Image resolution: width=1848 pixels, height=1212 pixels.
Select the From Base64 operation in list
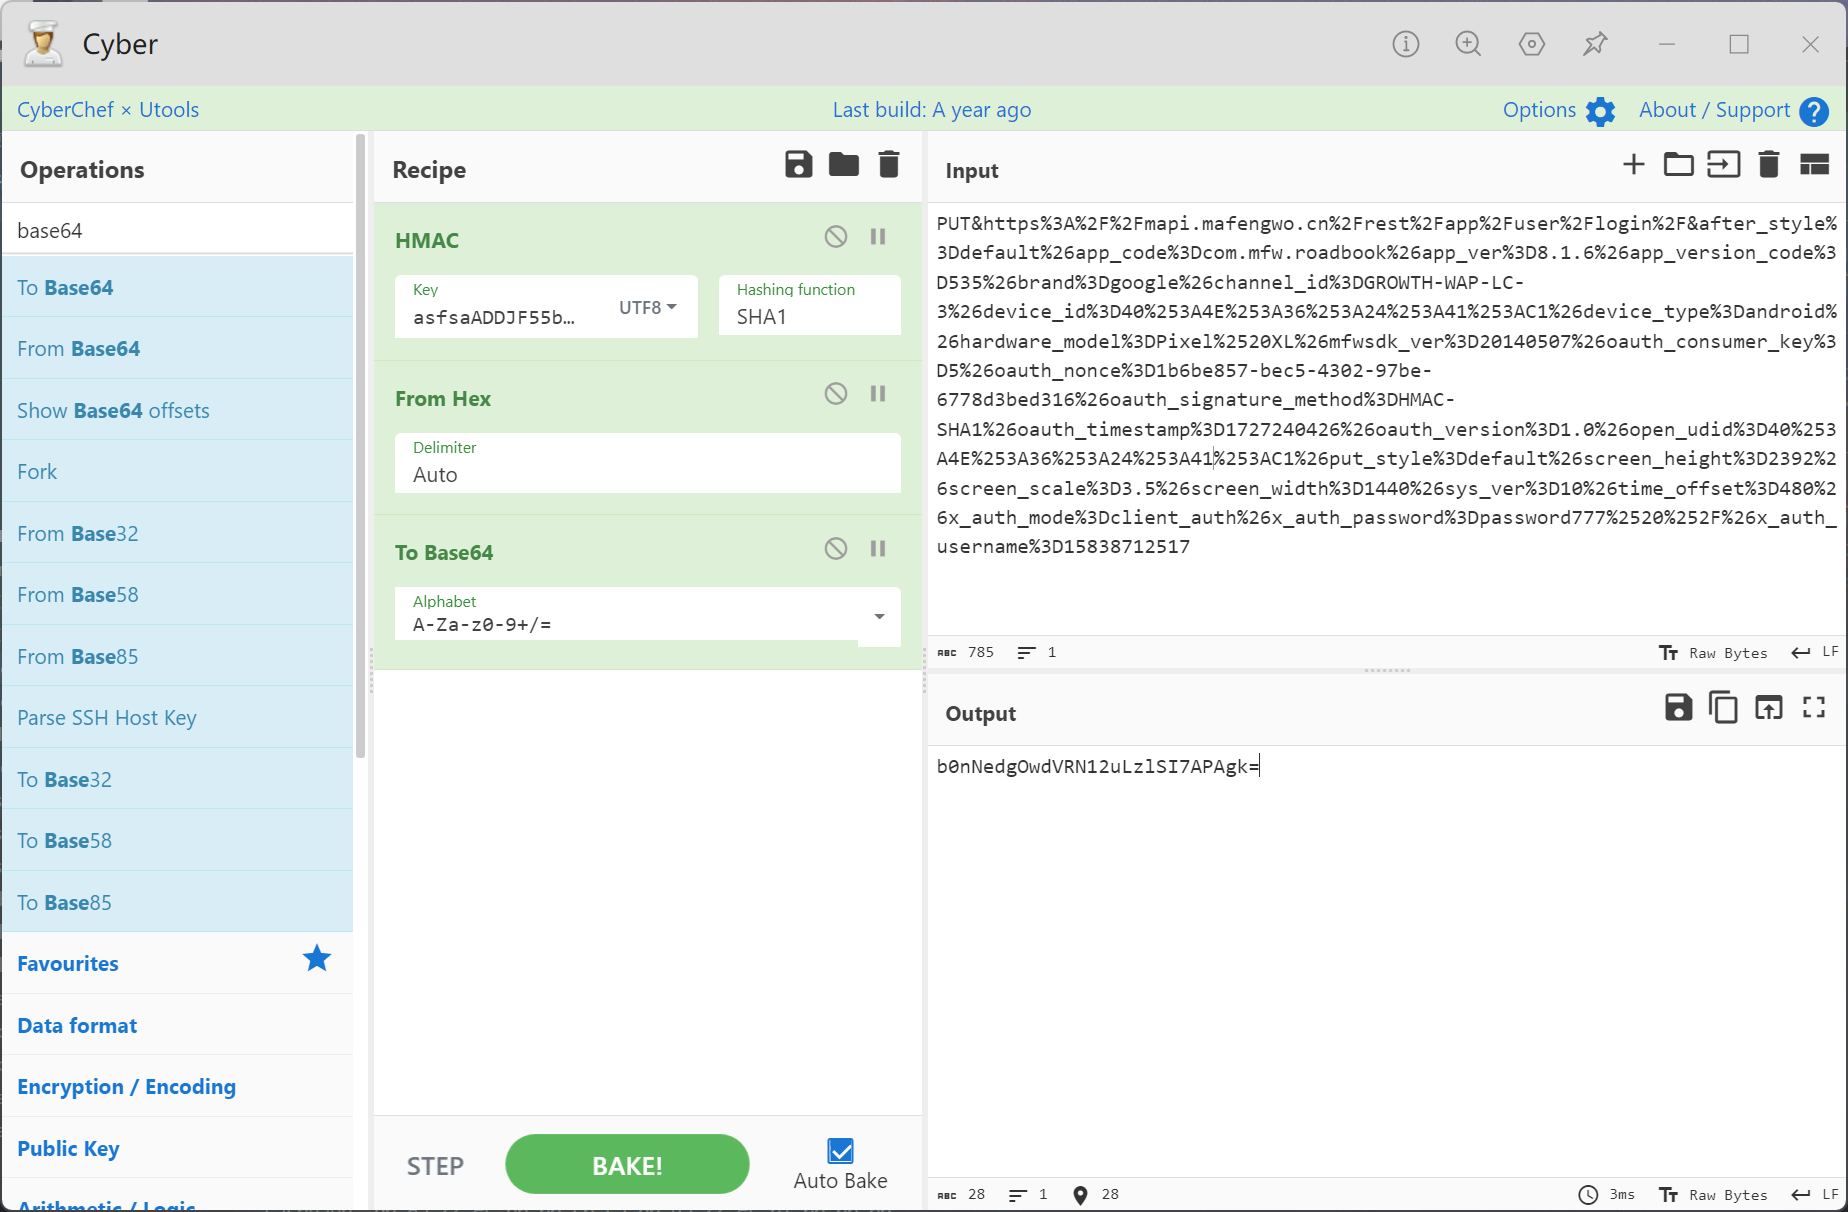tap(178, 349)
